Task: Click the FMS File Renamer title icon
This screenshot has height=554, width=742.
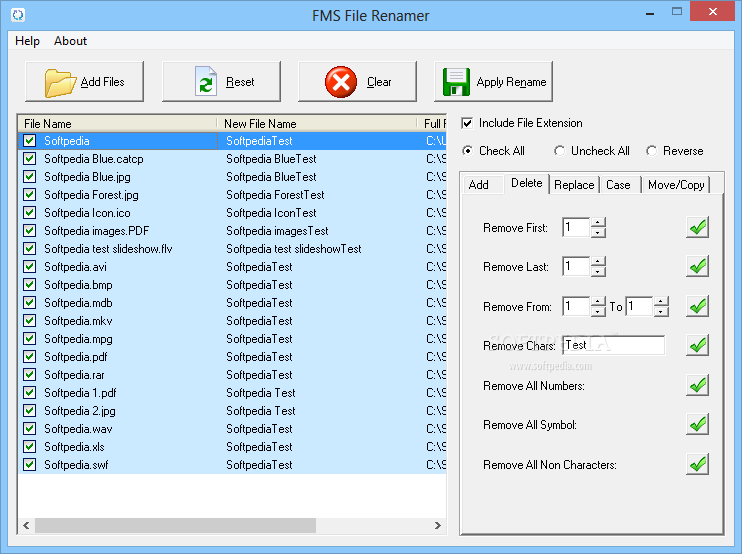Action: 18,15
